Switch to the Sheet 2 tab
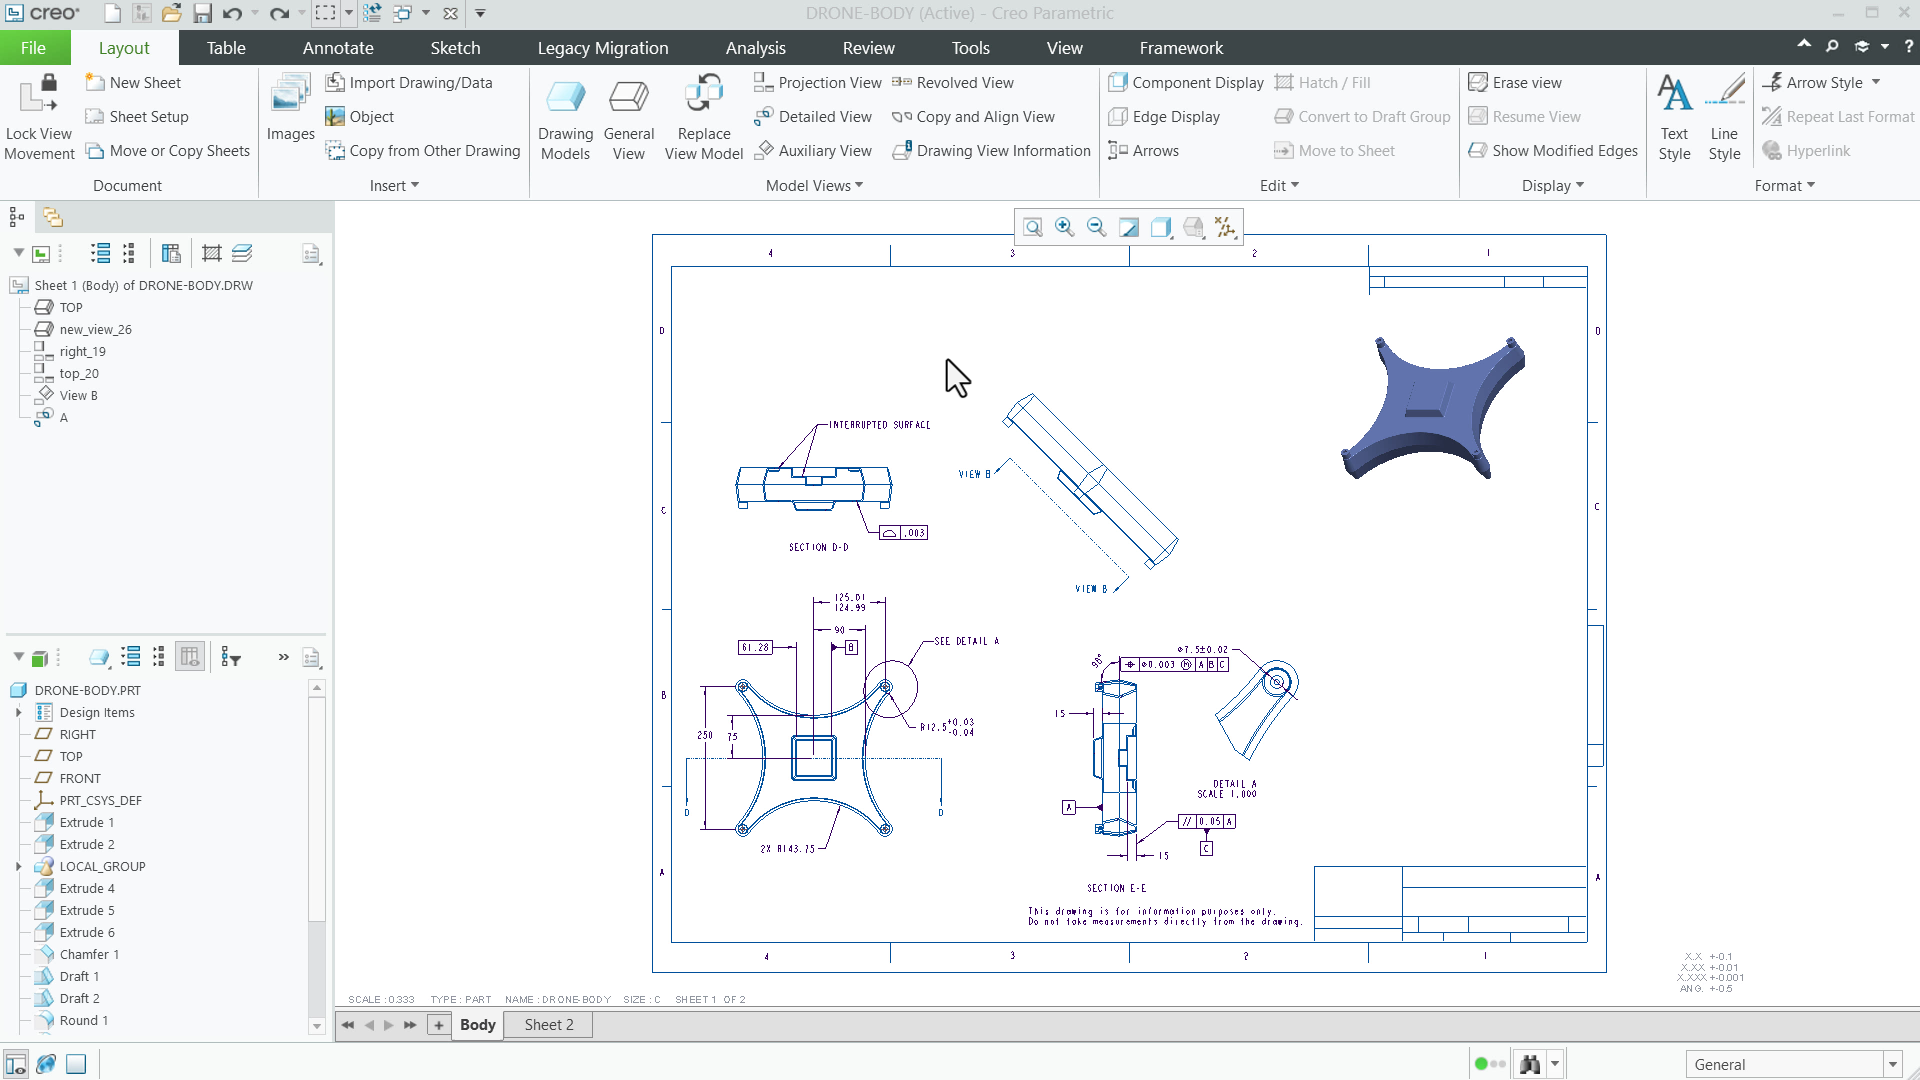 click(x=549, y=1025)
